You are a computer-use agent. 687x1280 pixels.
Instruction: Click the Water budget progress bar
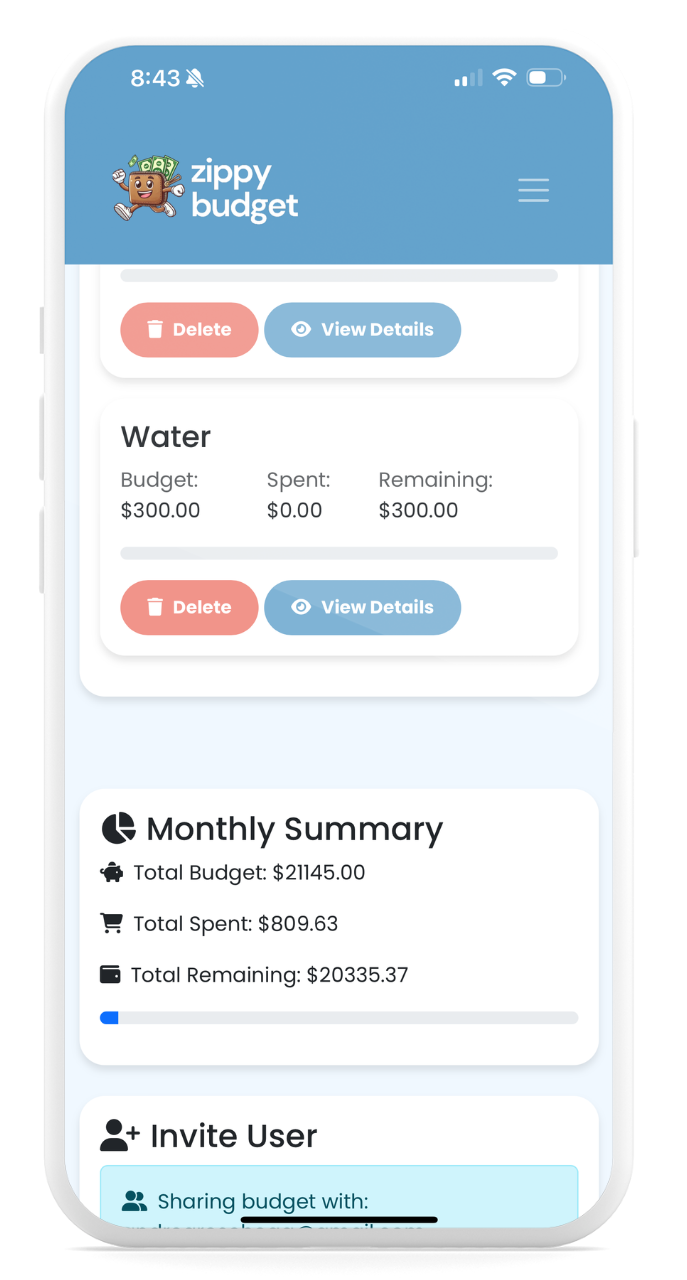[x=339, y=553]
